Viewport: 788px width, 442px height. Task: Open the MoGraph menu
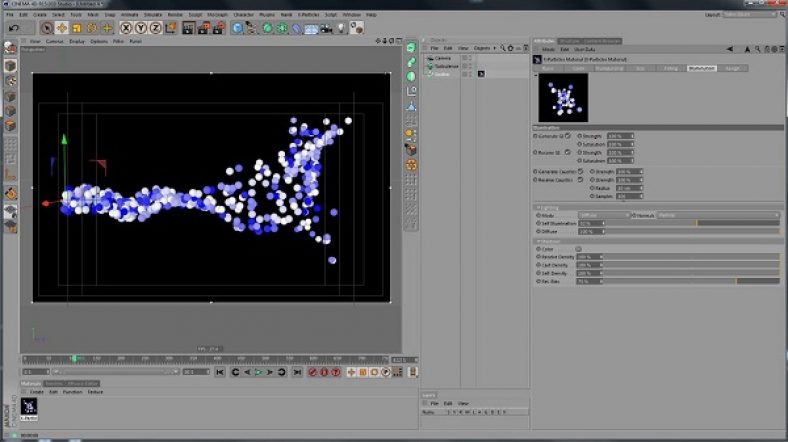[218, 15]
